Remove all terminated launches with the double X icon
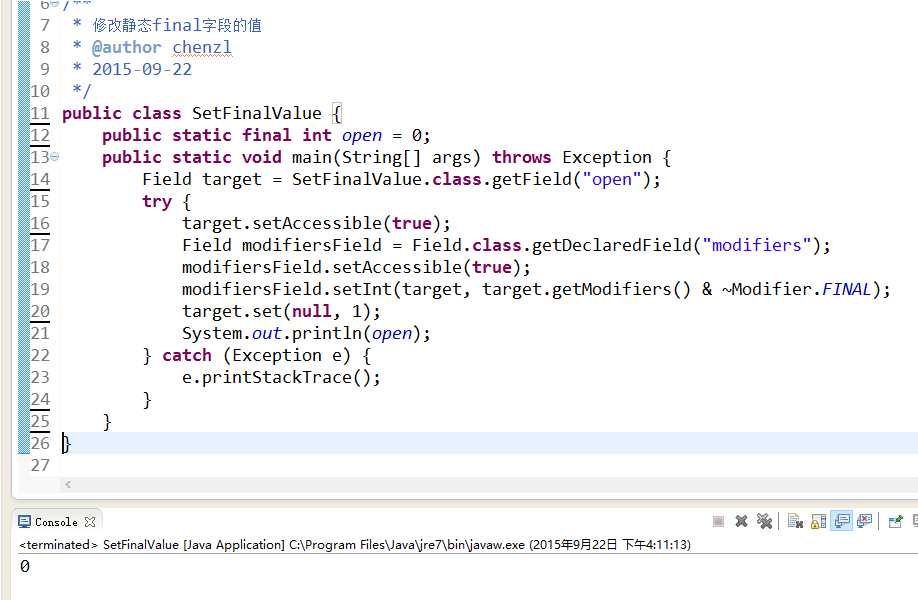The width and height of the screenshot is (918, 600). coord(764,521)
